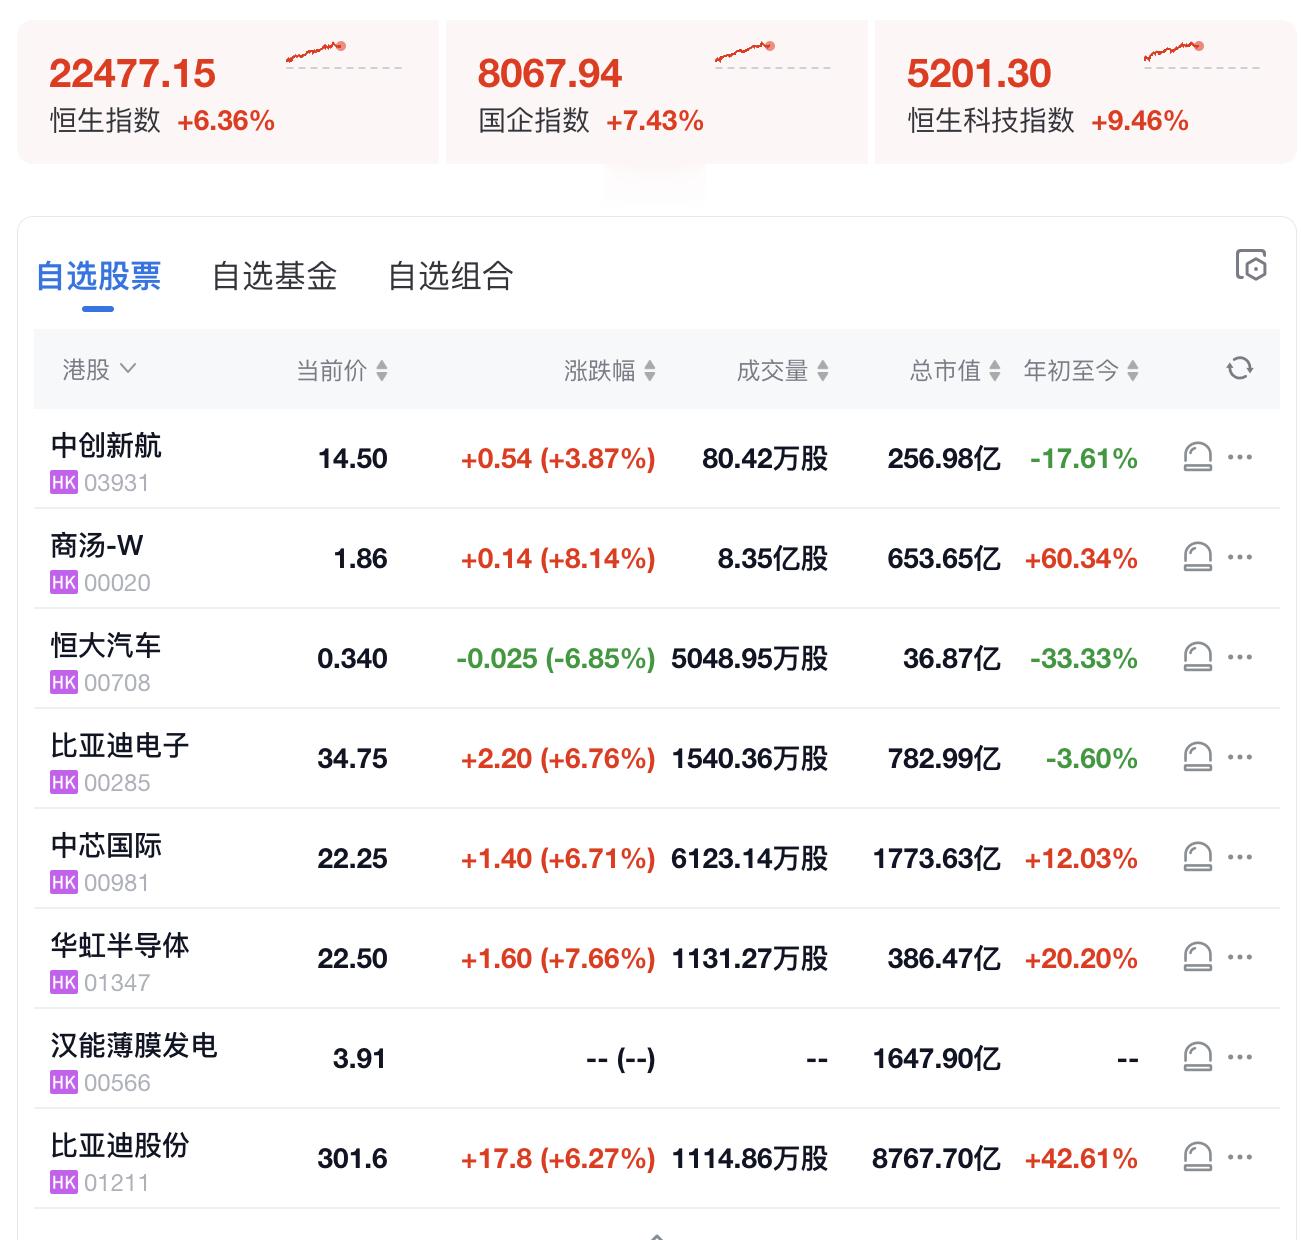
Task: Open 比亚迪电子 stock page
Action: pos(120,745)
